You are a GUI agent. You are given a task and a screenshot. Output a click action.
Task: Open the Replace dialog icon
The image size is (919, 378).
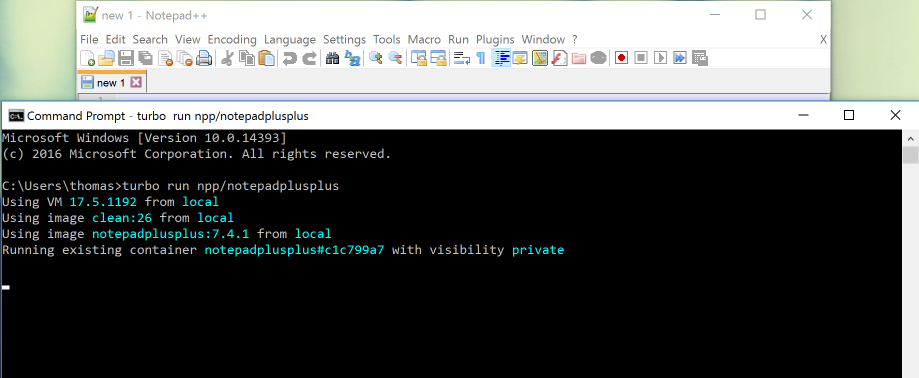[x=352, y=58]
